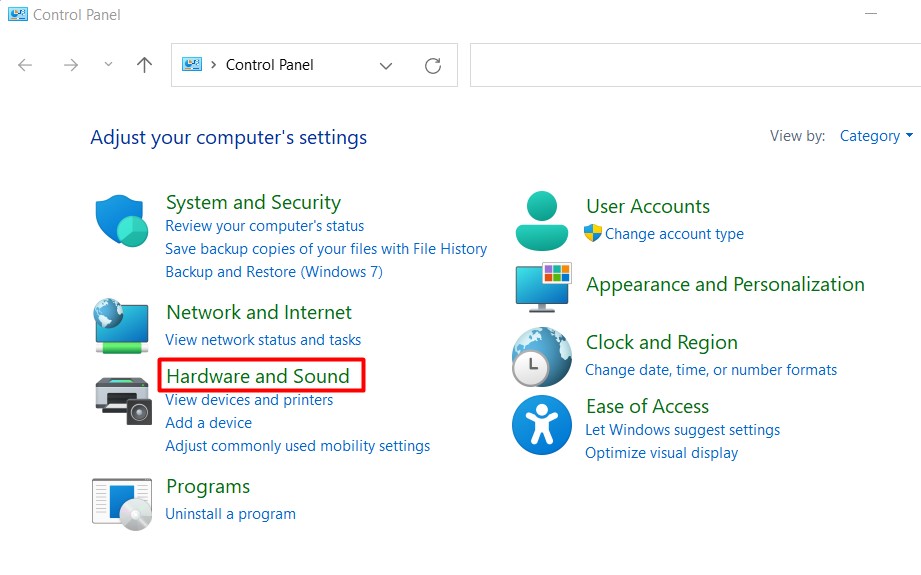This screenshot has width=921, height=575.
Task: Click the System and Security shield icon
Action: (122, 221)
